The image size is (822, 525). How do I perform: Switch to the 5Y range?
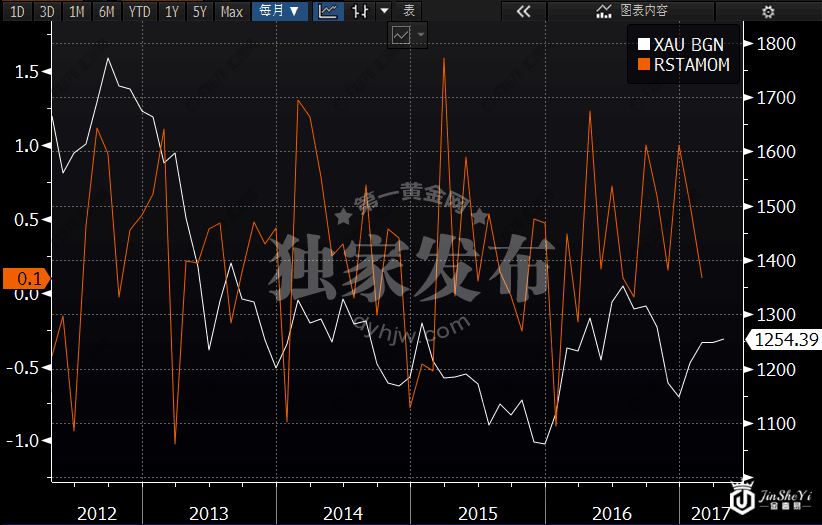coord(200,12)
